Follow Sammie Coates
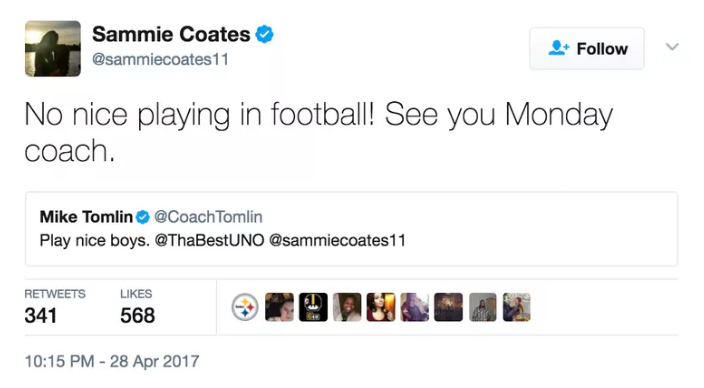Screen dimensions: 704x388 tap(587, 48)
